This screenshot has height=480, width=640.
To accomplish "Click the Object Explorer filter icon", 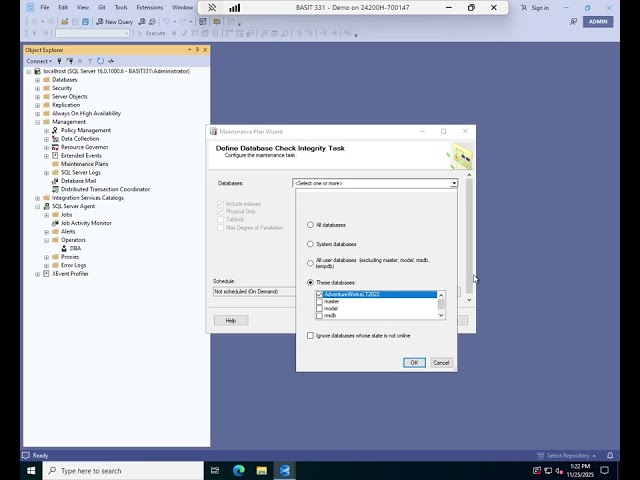I will click(x=90, y=61).
